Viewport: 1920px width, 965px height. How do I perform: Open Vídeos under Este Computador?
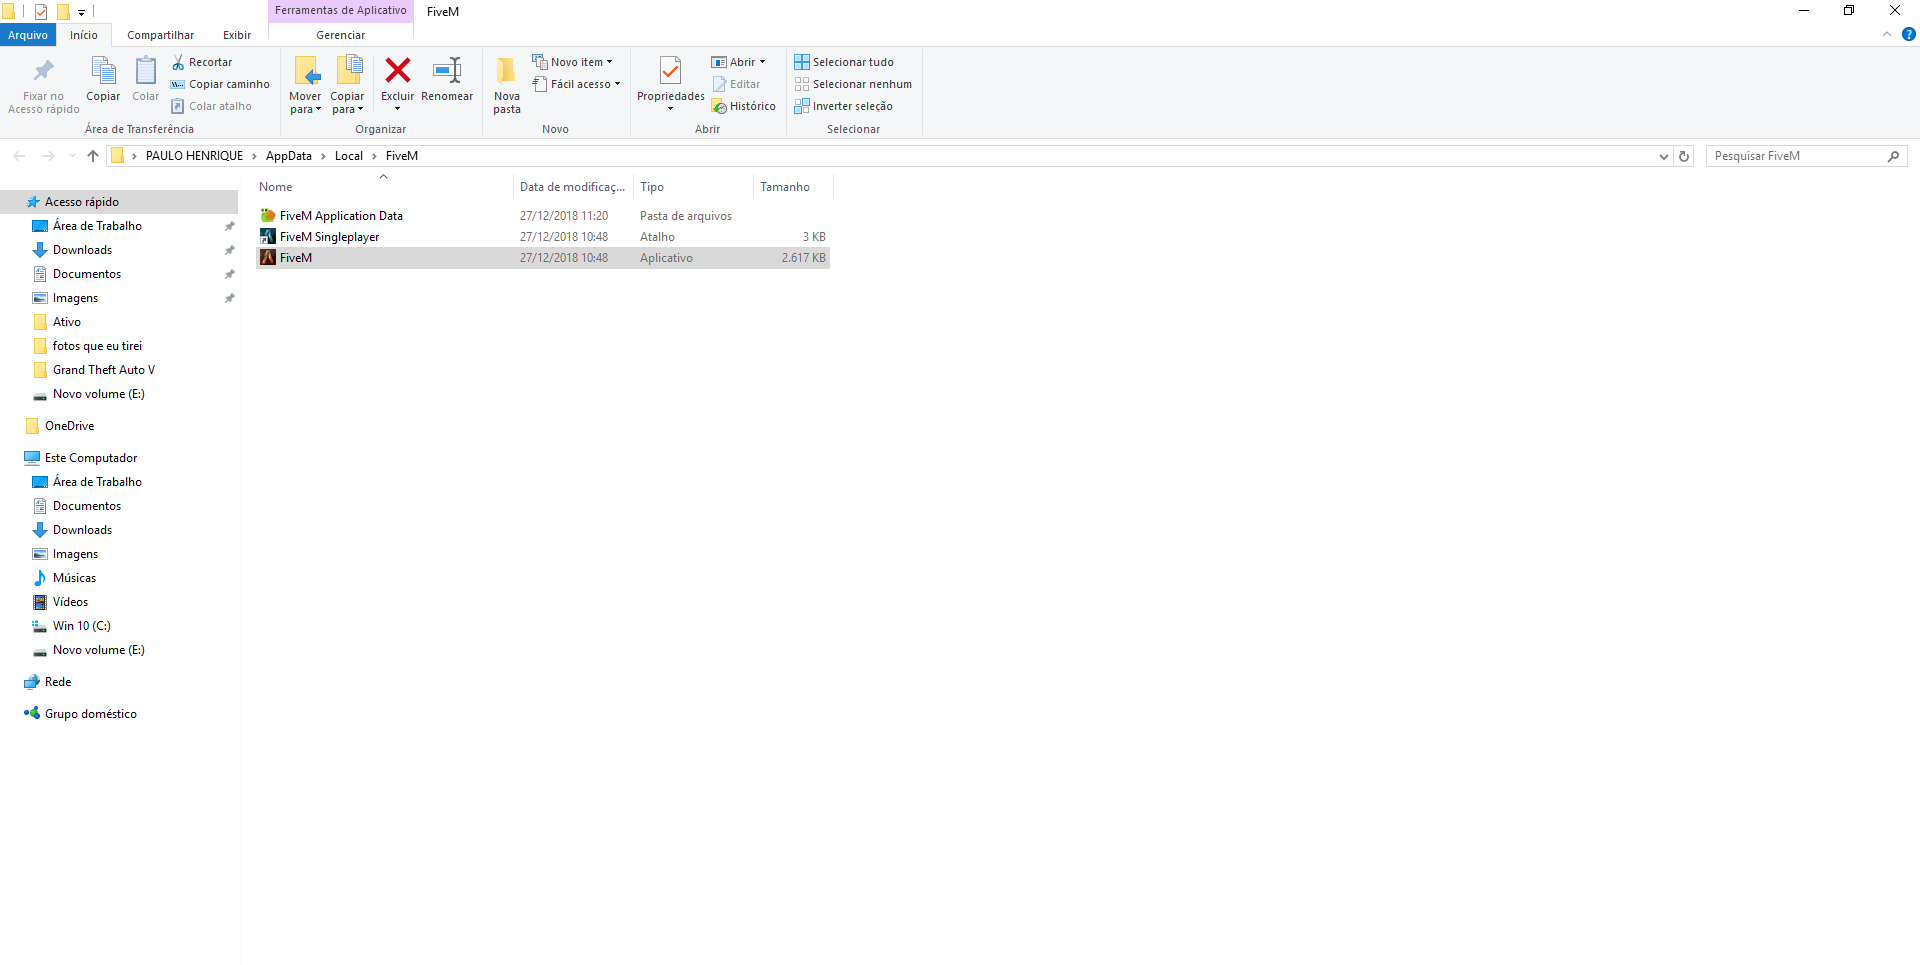pyautogui.click(x=70, y=602)
